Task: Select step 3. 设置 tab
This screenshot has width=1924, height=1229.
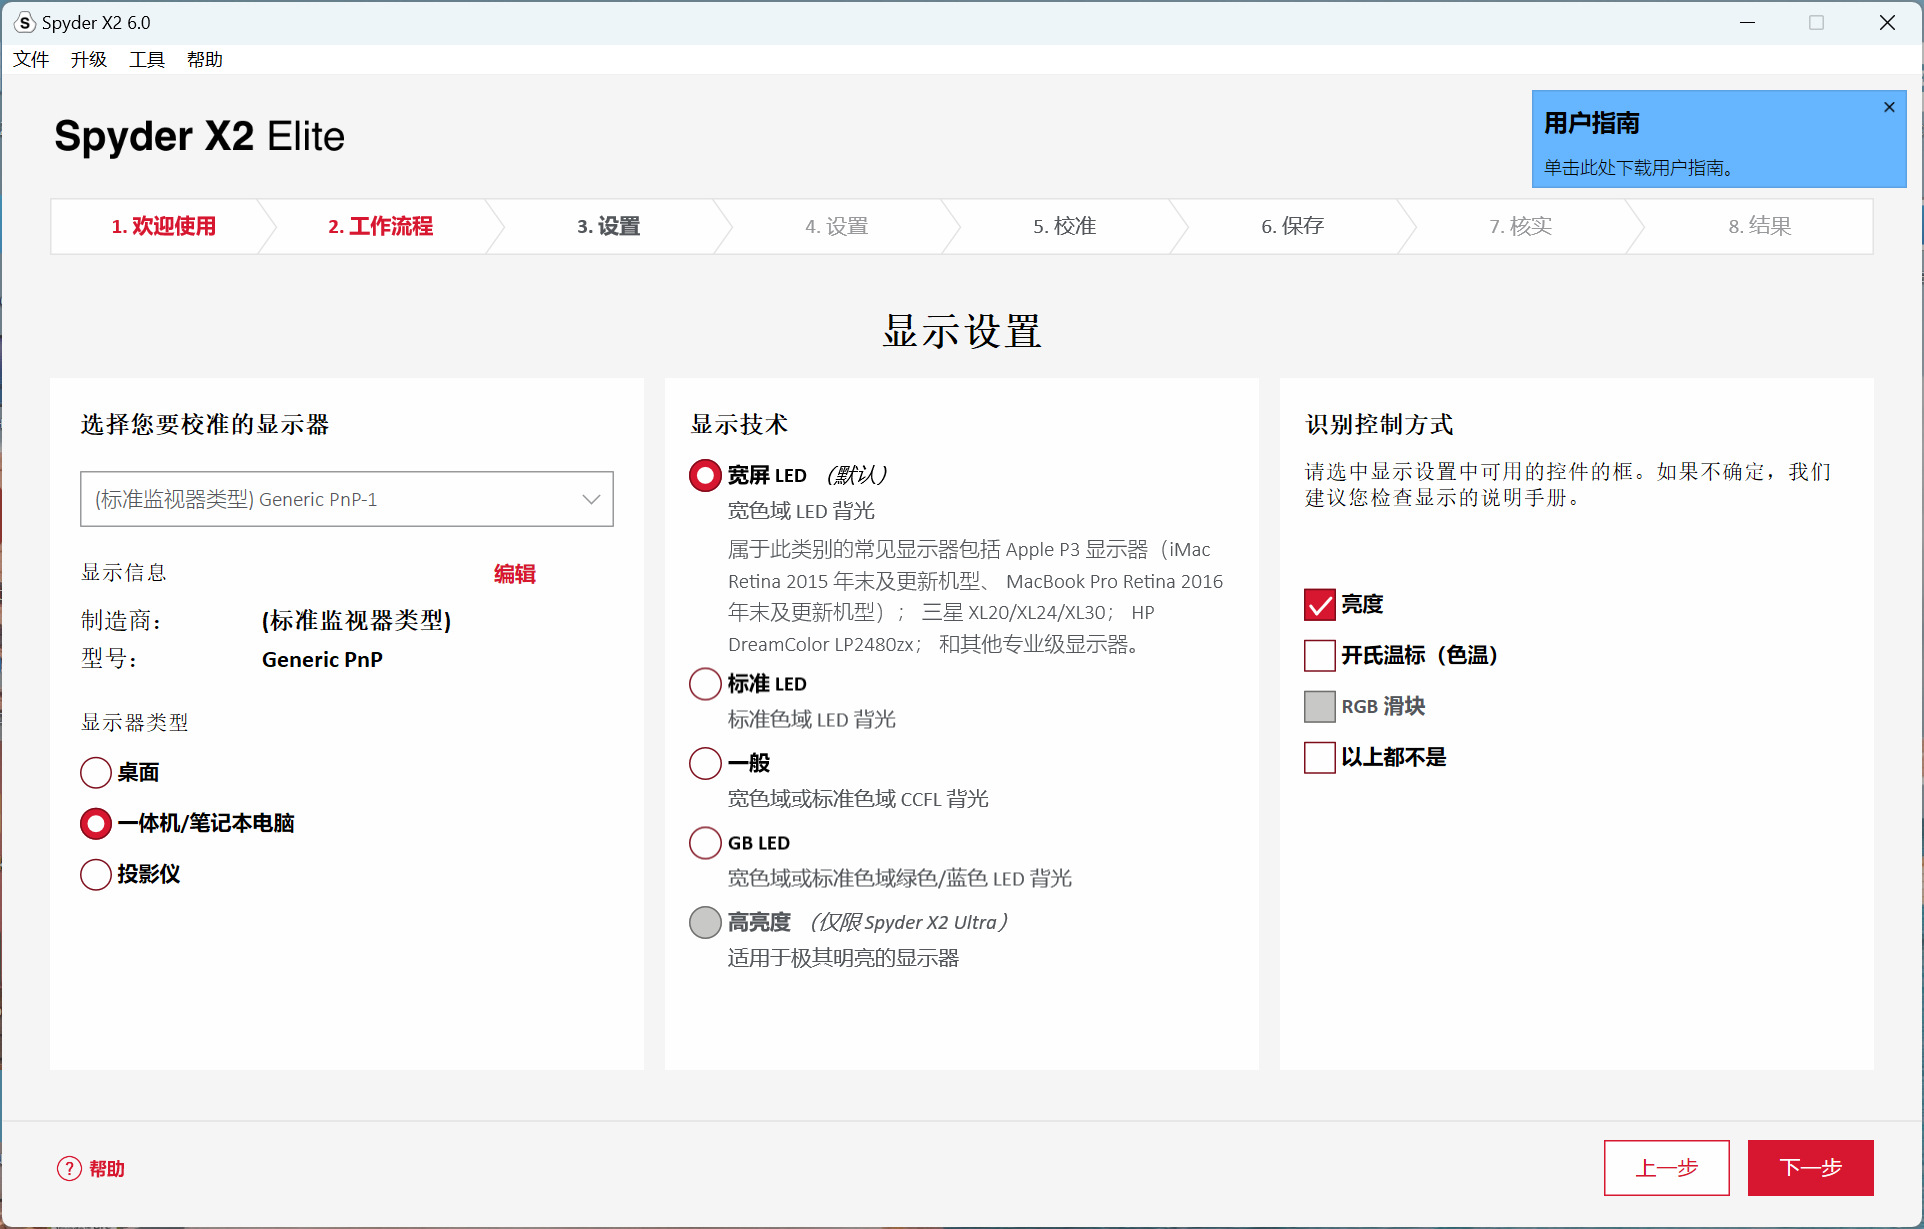Action: pyautogui.click(x=608, y=226)
